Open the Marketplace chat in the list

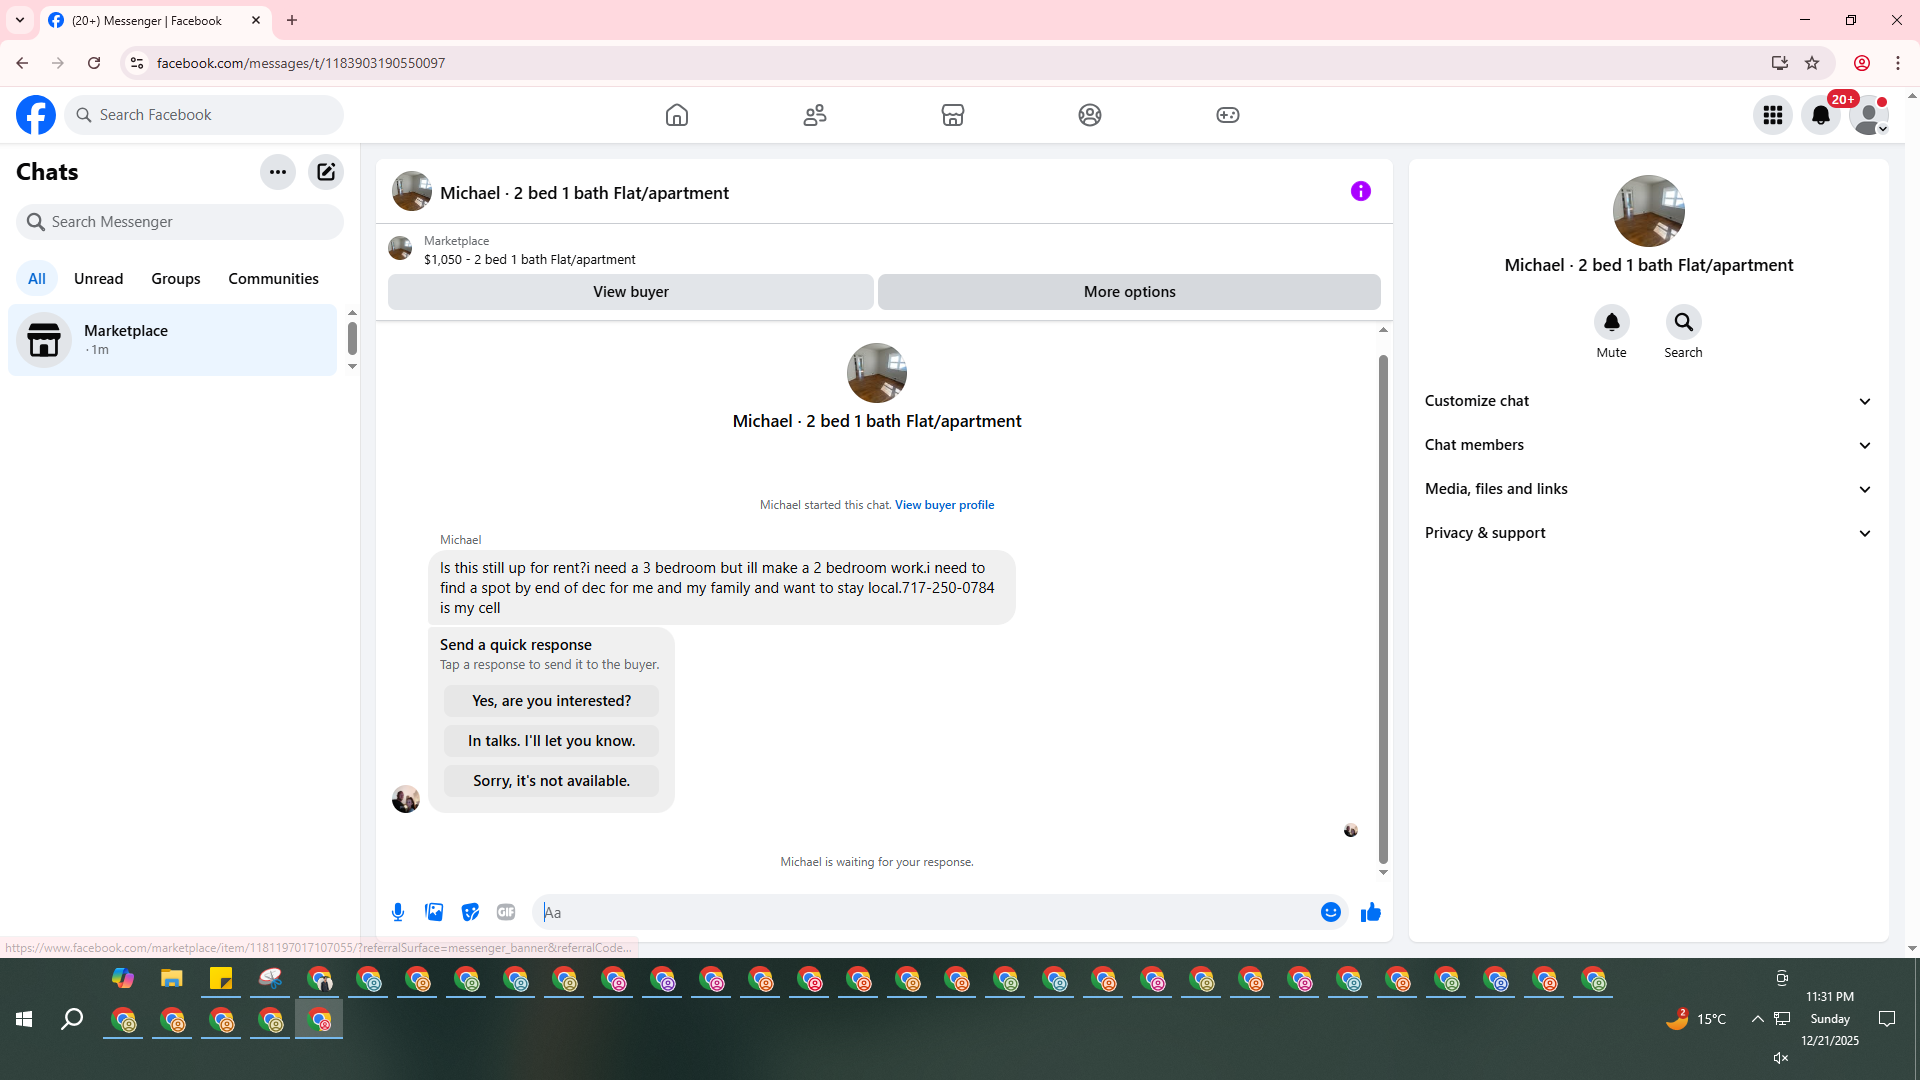(173, 340)
